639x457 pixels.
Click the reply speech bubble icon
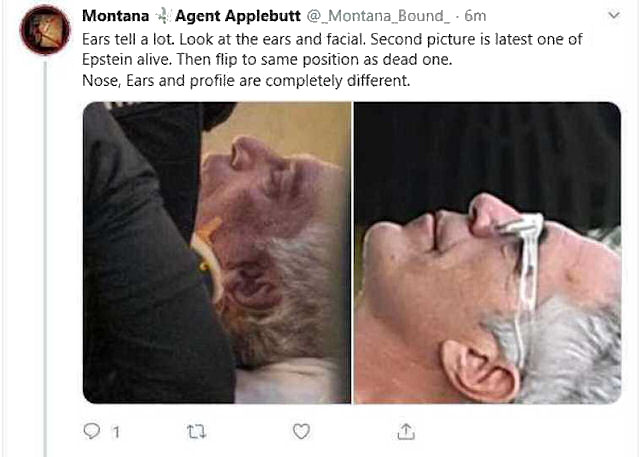(x=91, y=431)
